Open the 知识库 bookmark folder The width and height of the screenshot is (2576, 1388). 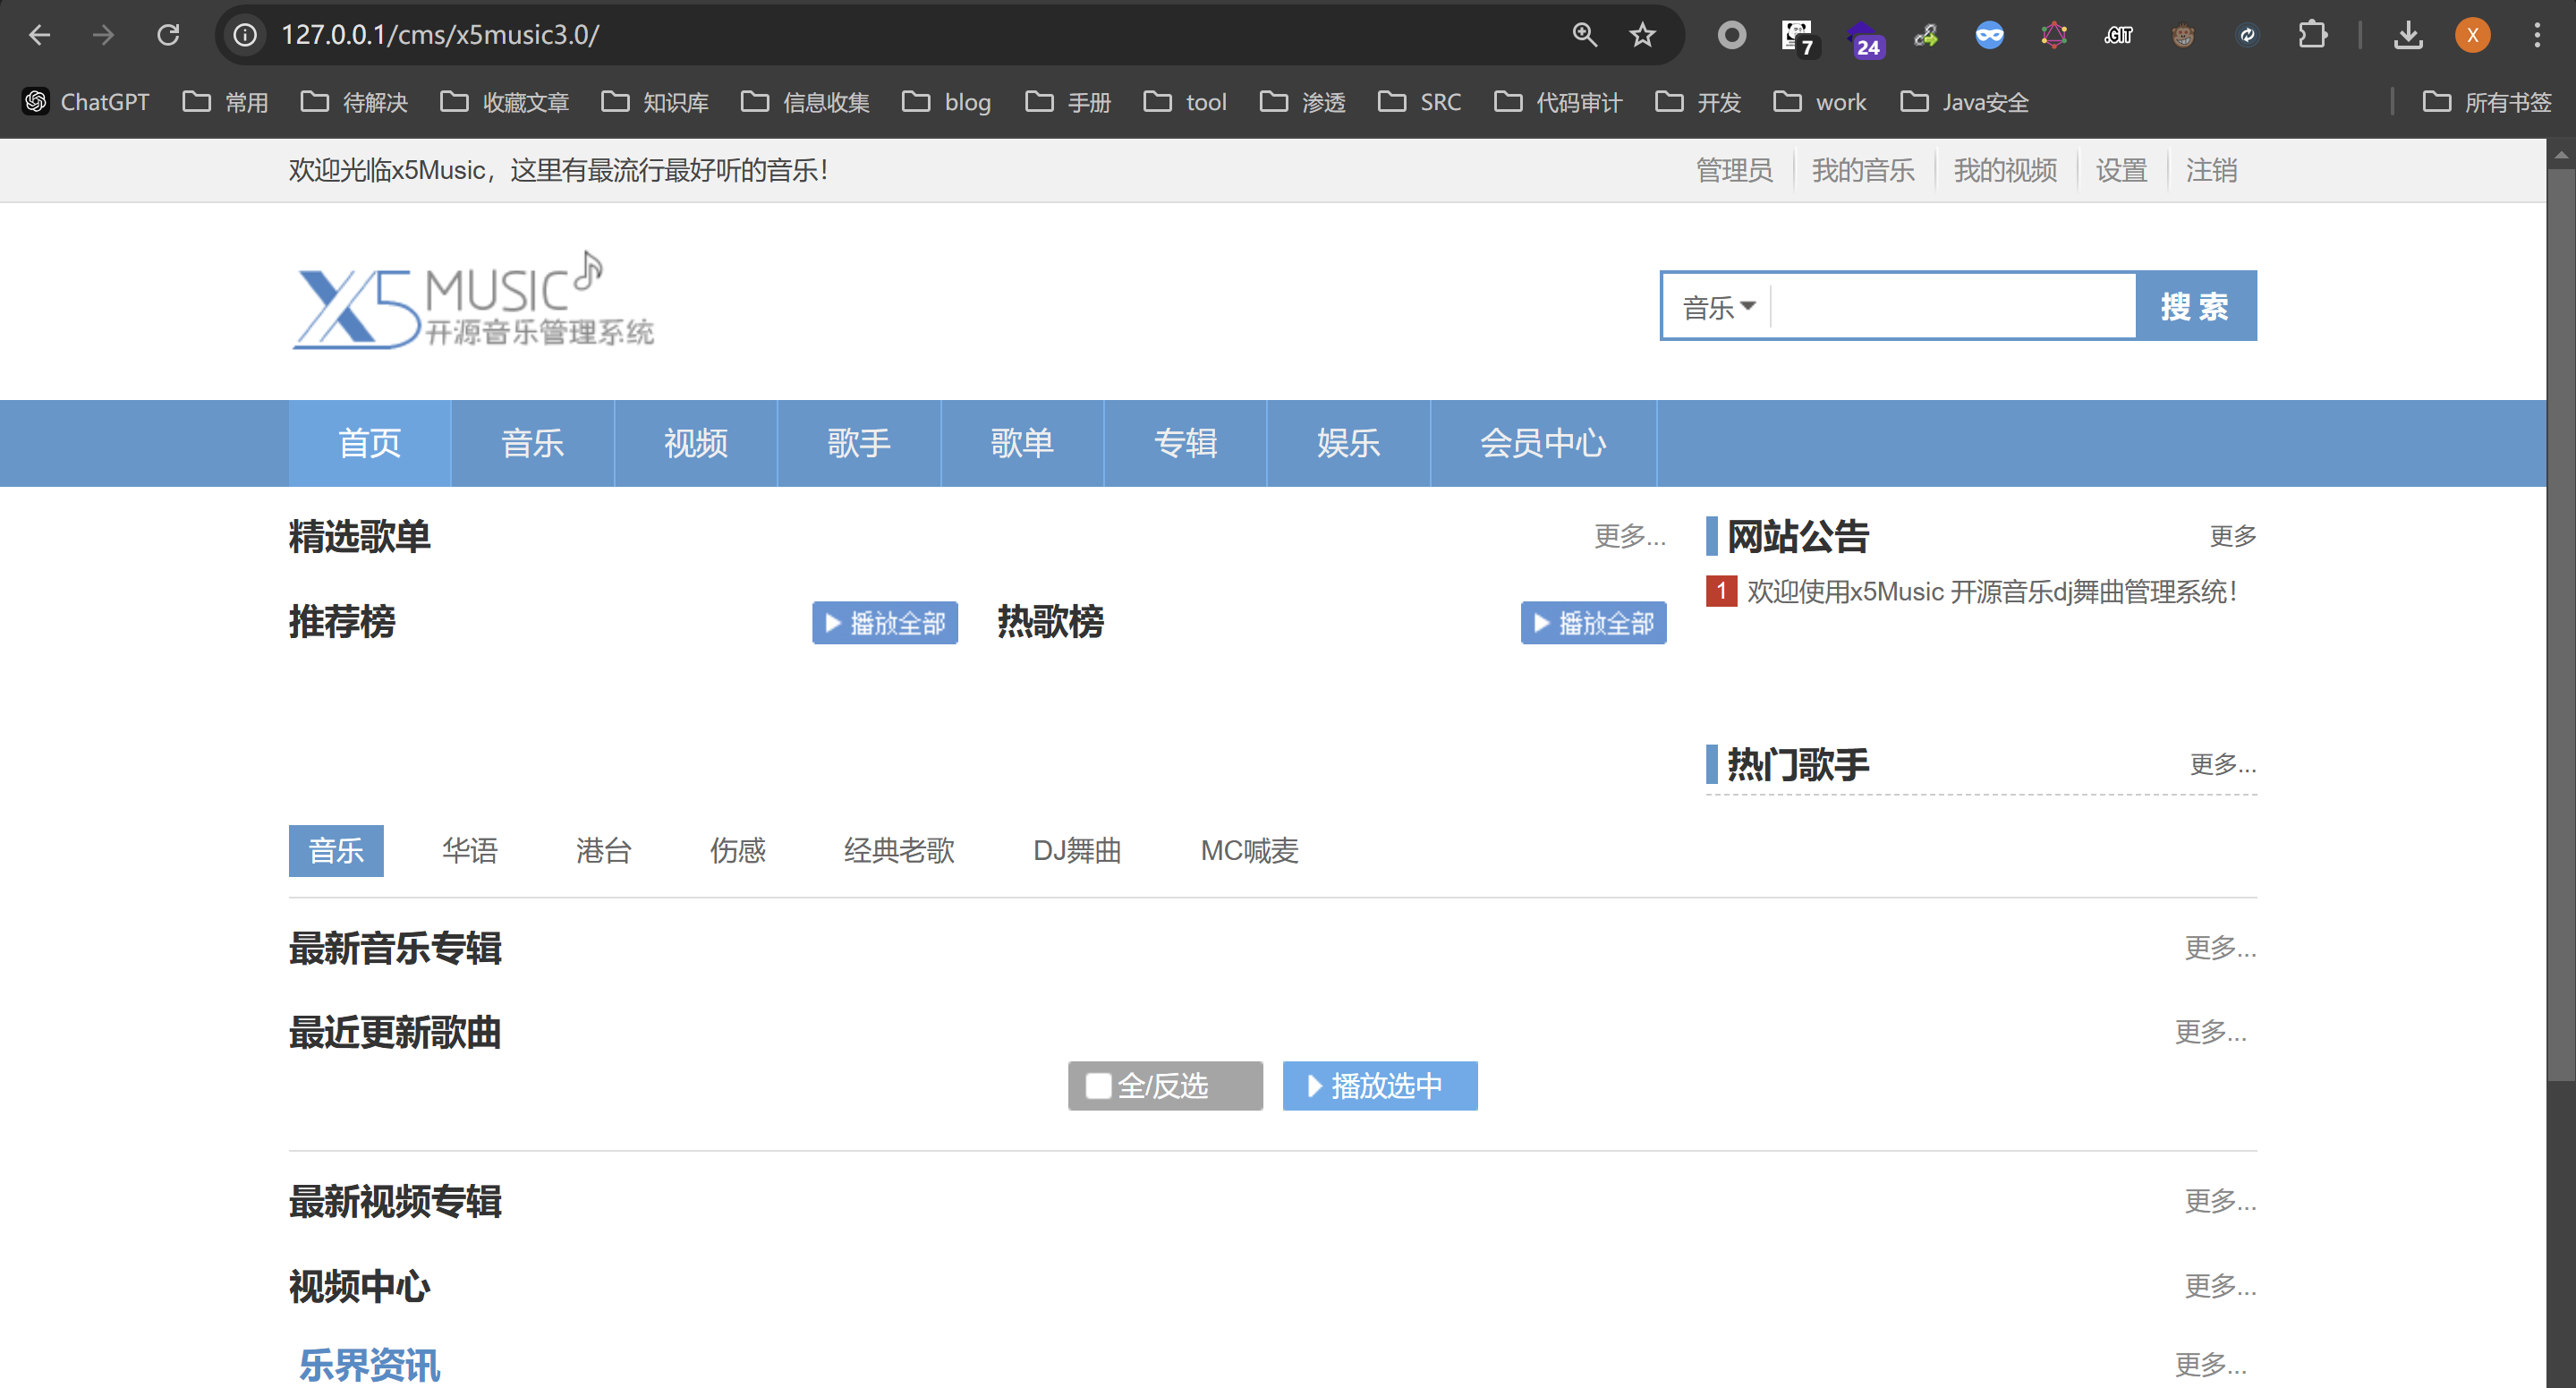point(655,102)
